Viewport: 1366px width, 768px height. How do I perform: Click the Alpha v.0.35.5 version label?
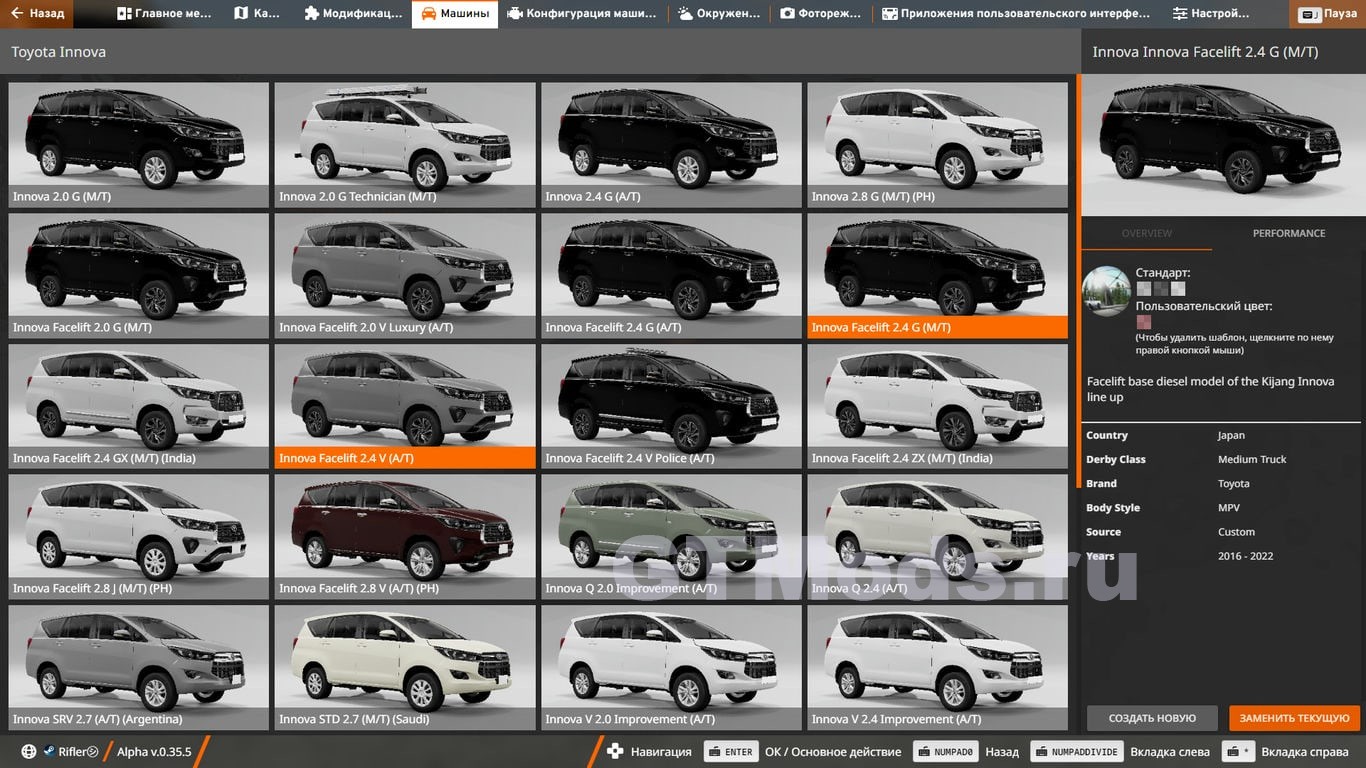(x=154, y=752)
